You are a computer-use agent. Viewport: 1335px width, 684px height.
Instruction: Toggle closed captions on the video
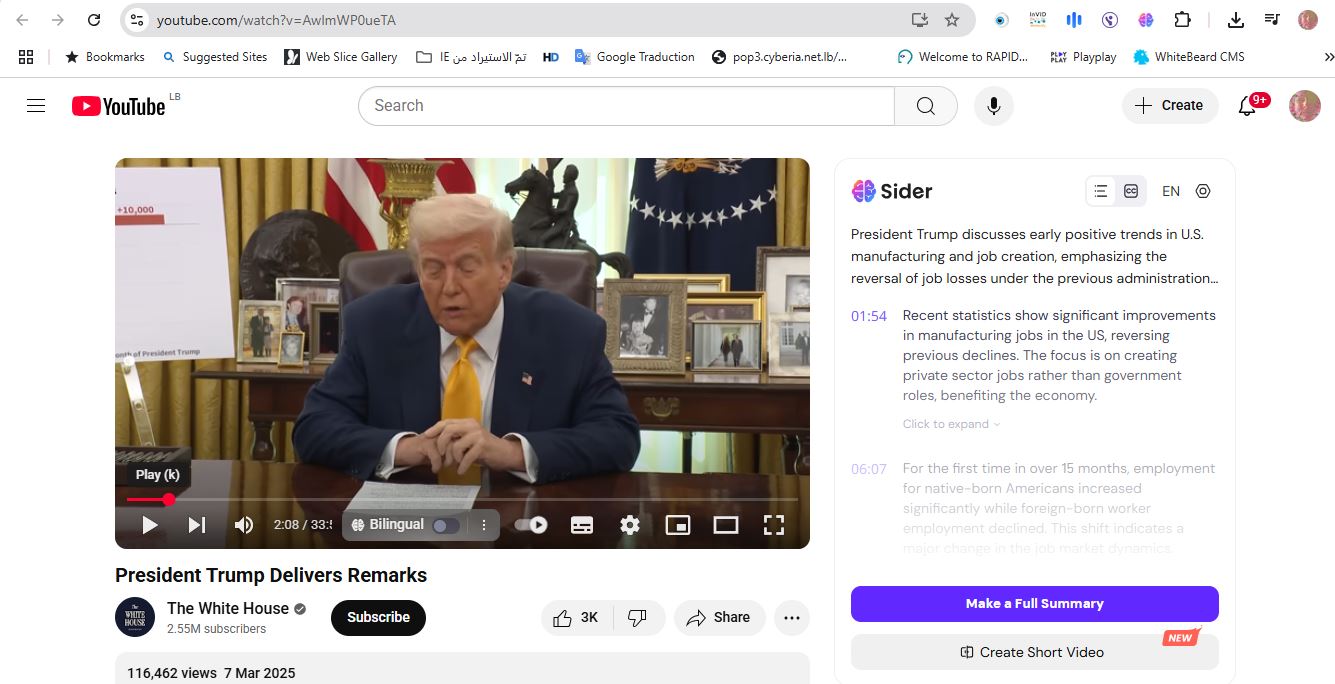click(582, 525)
